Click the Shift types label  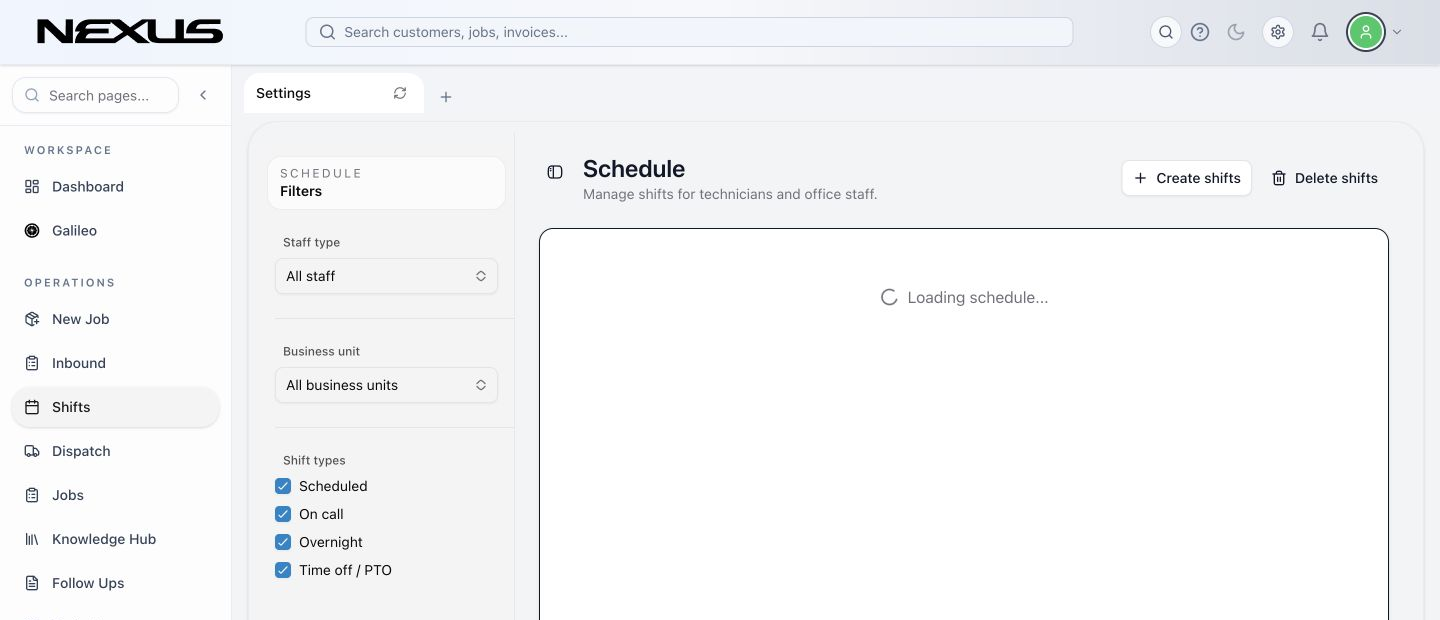point(314,460)
